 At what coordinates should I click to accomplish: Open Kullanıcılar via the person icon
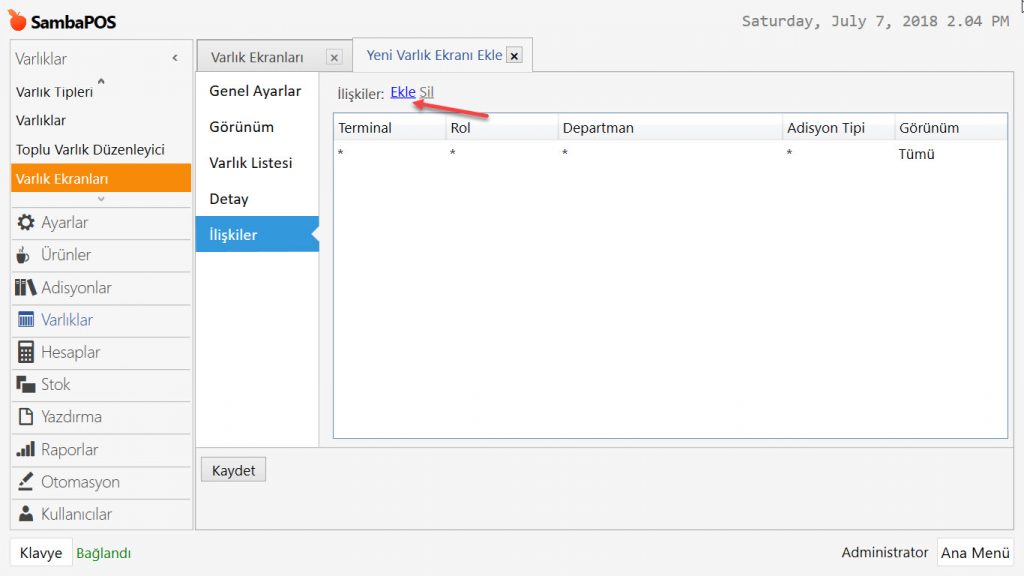click(x=26, y=514)
